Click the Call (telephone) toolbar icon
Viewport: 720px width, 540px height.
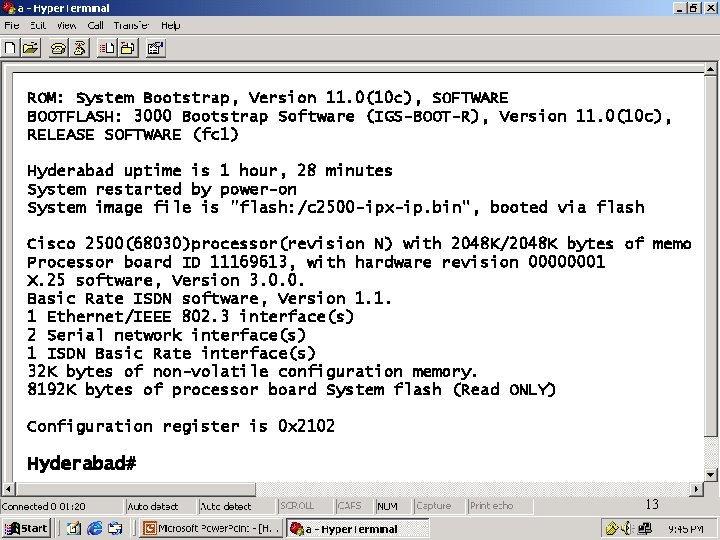[x=58, y=48]
